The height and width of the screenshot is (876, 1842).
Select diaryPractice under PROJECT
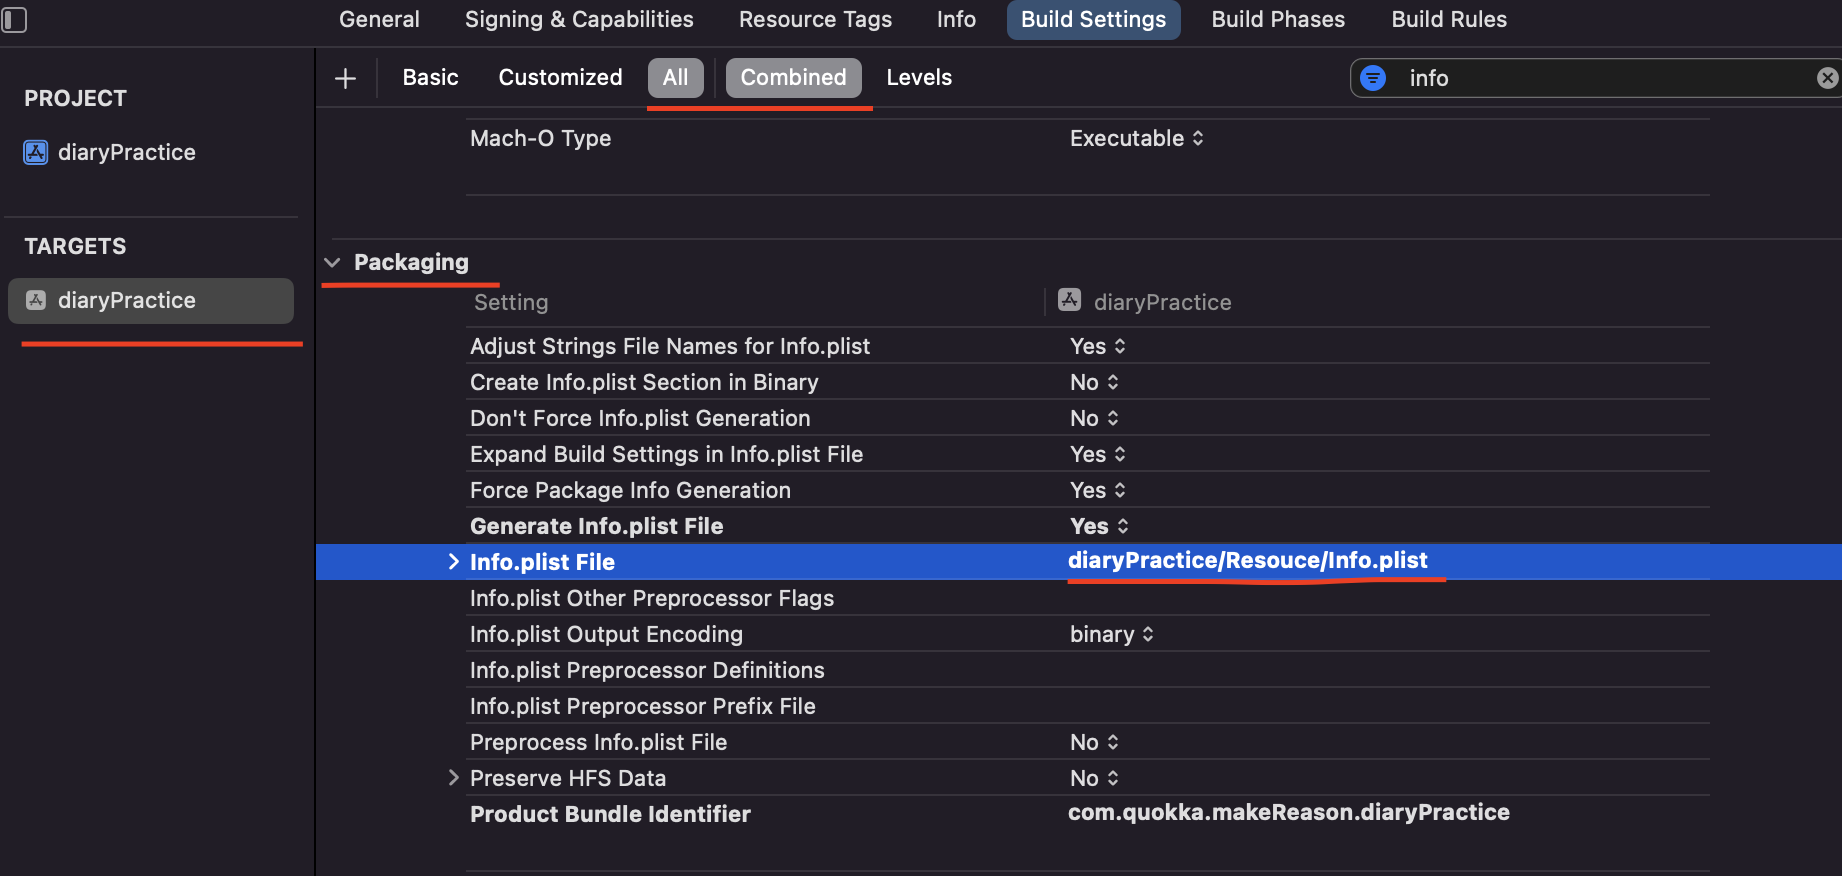click(x=127, y=152)
